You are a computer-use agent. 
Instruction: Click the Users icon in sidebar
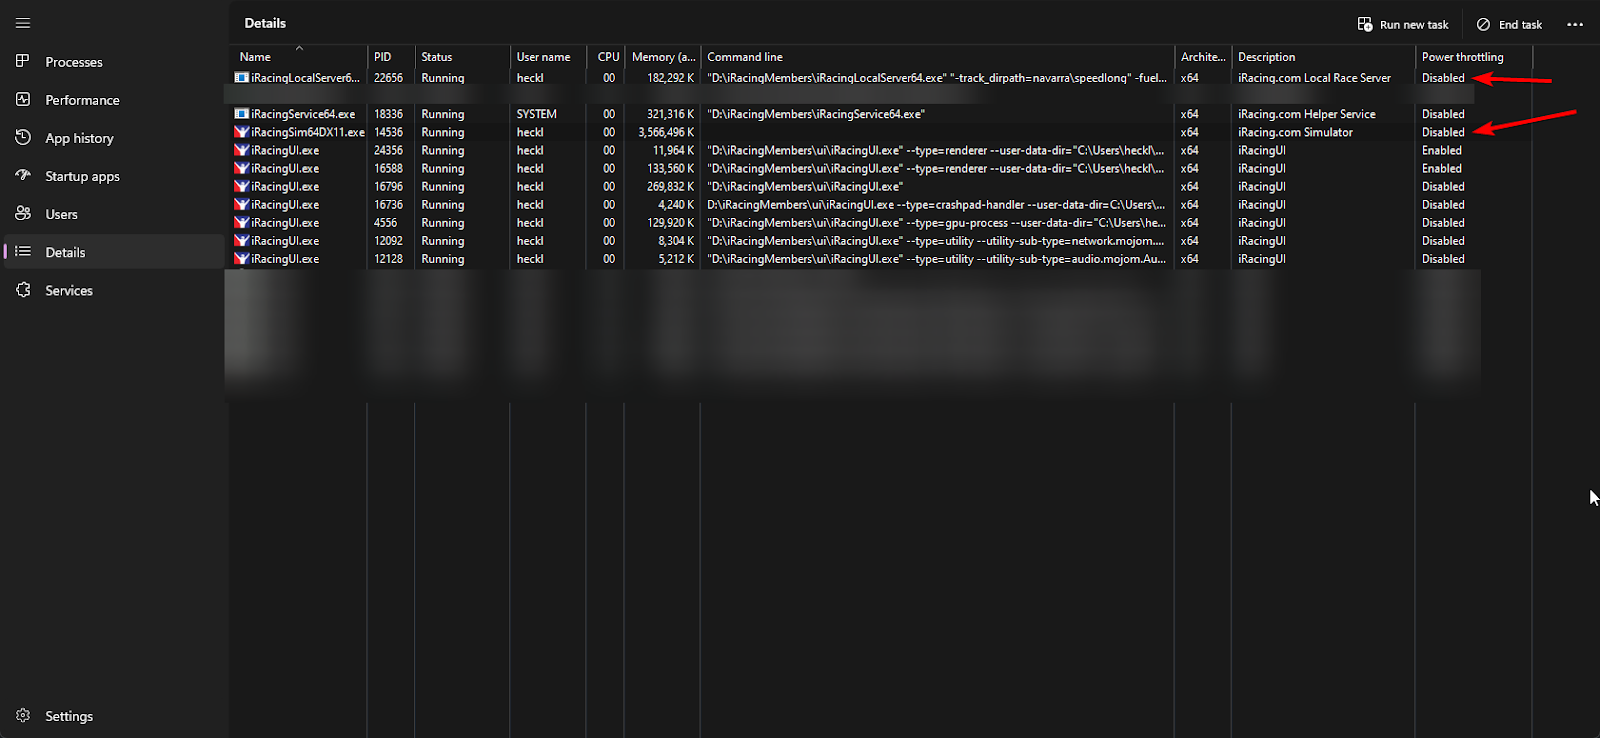(23, 213)
